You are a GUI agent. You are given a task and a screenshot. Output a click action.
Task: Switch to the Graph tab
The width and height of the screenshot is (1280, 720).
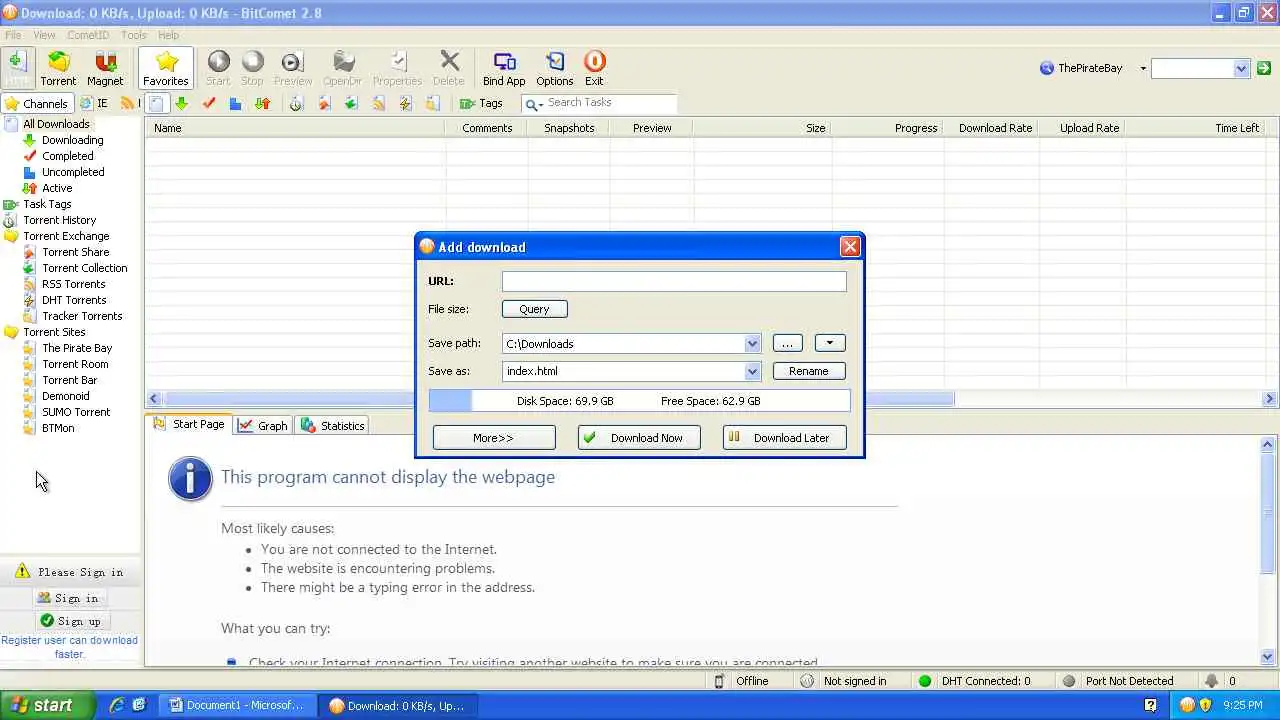tap(263, 425)
